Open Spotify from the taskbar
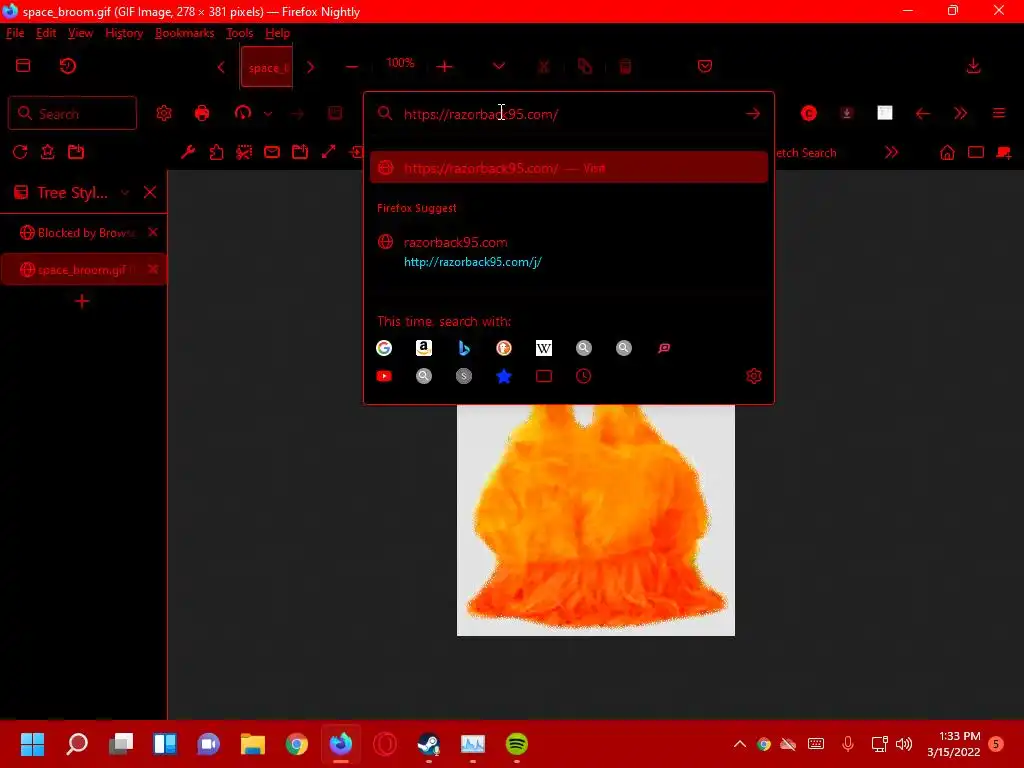1024x768 pixels. click(x=517, y=744)
